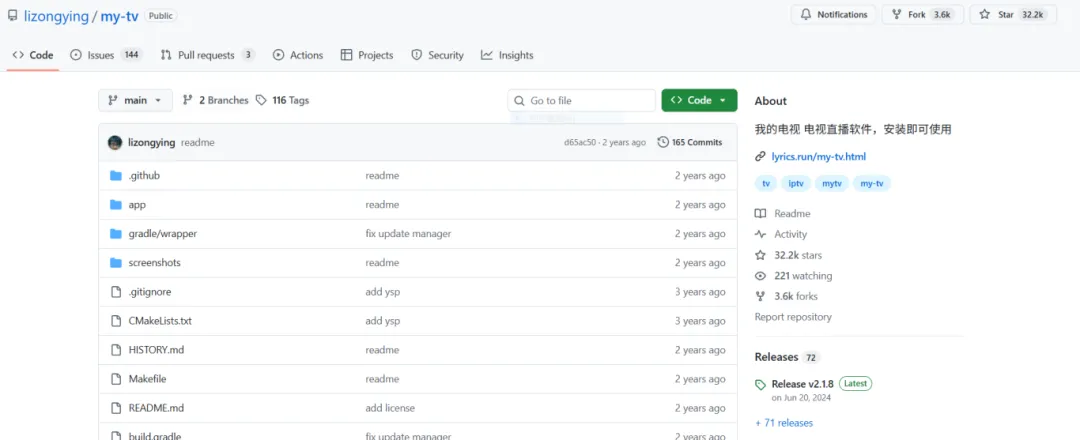1080x440 pixels.
Task: Open the lyrics.run/my-tv.html website link
Action: pos(819,156)
